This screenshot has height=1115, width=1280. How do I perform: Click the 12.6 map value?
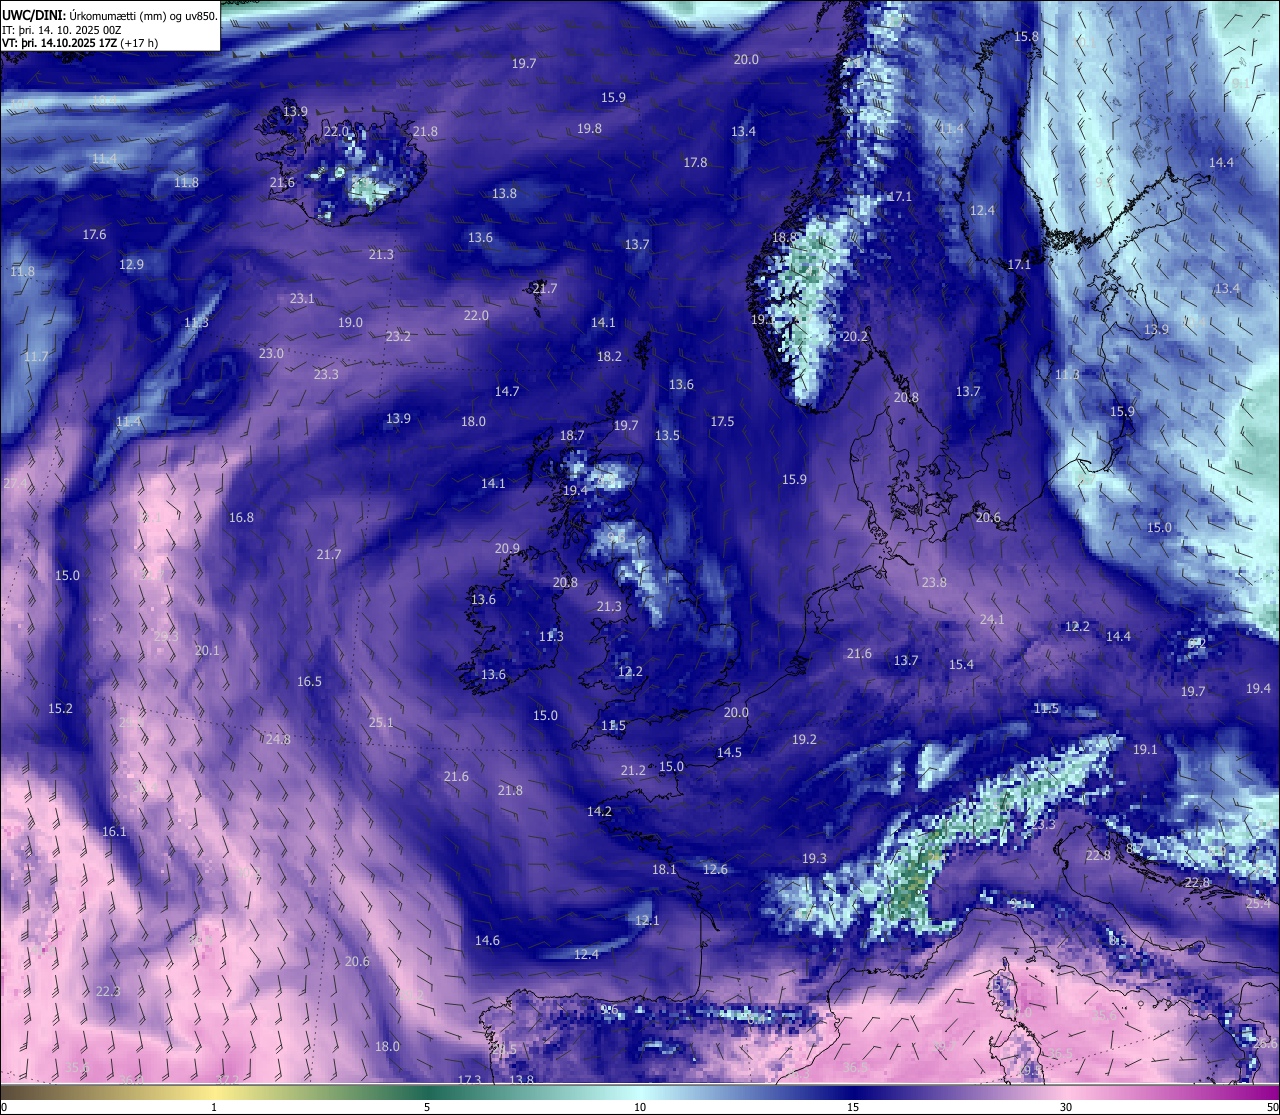point(715,870)
